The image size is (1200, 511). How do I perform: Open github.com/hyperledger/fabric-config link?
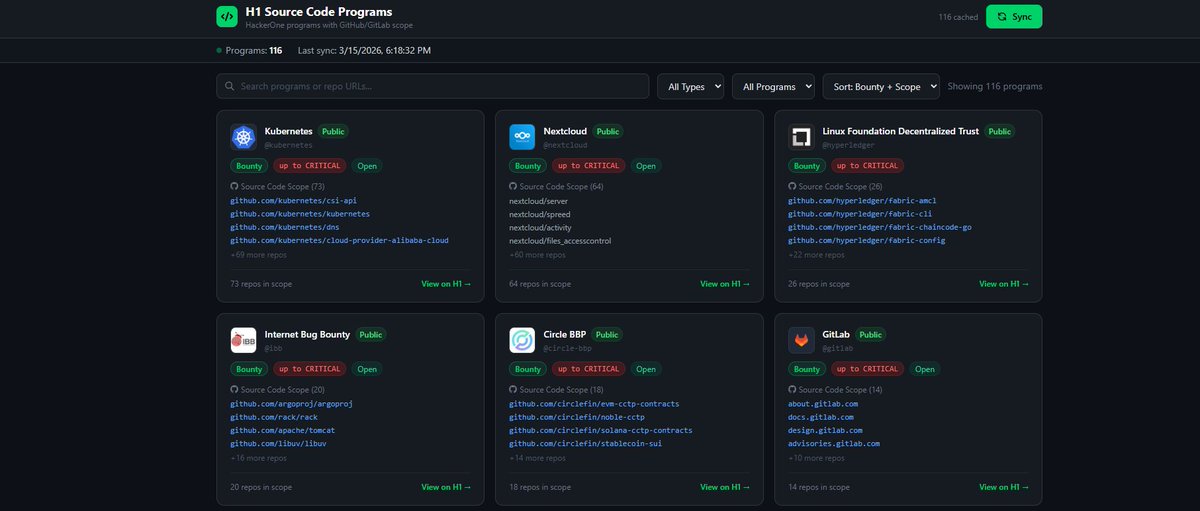pos(866,240)
